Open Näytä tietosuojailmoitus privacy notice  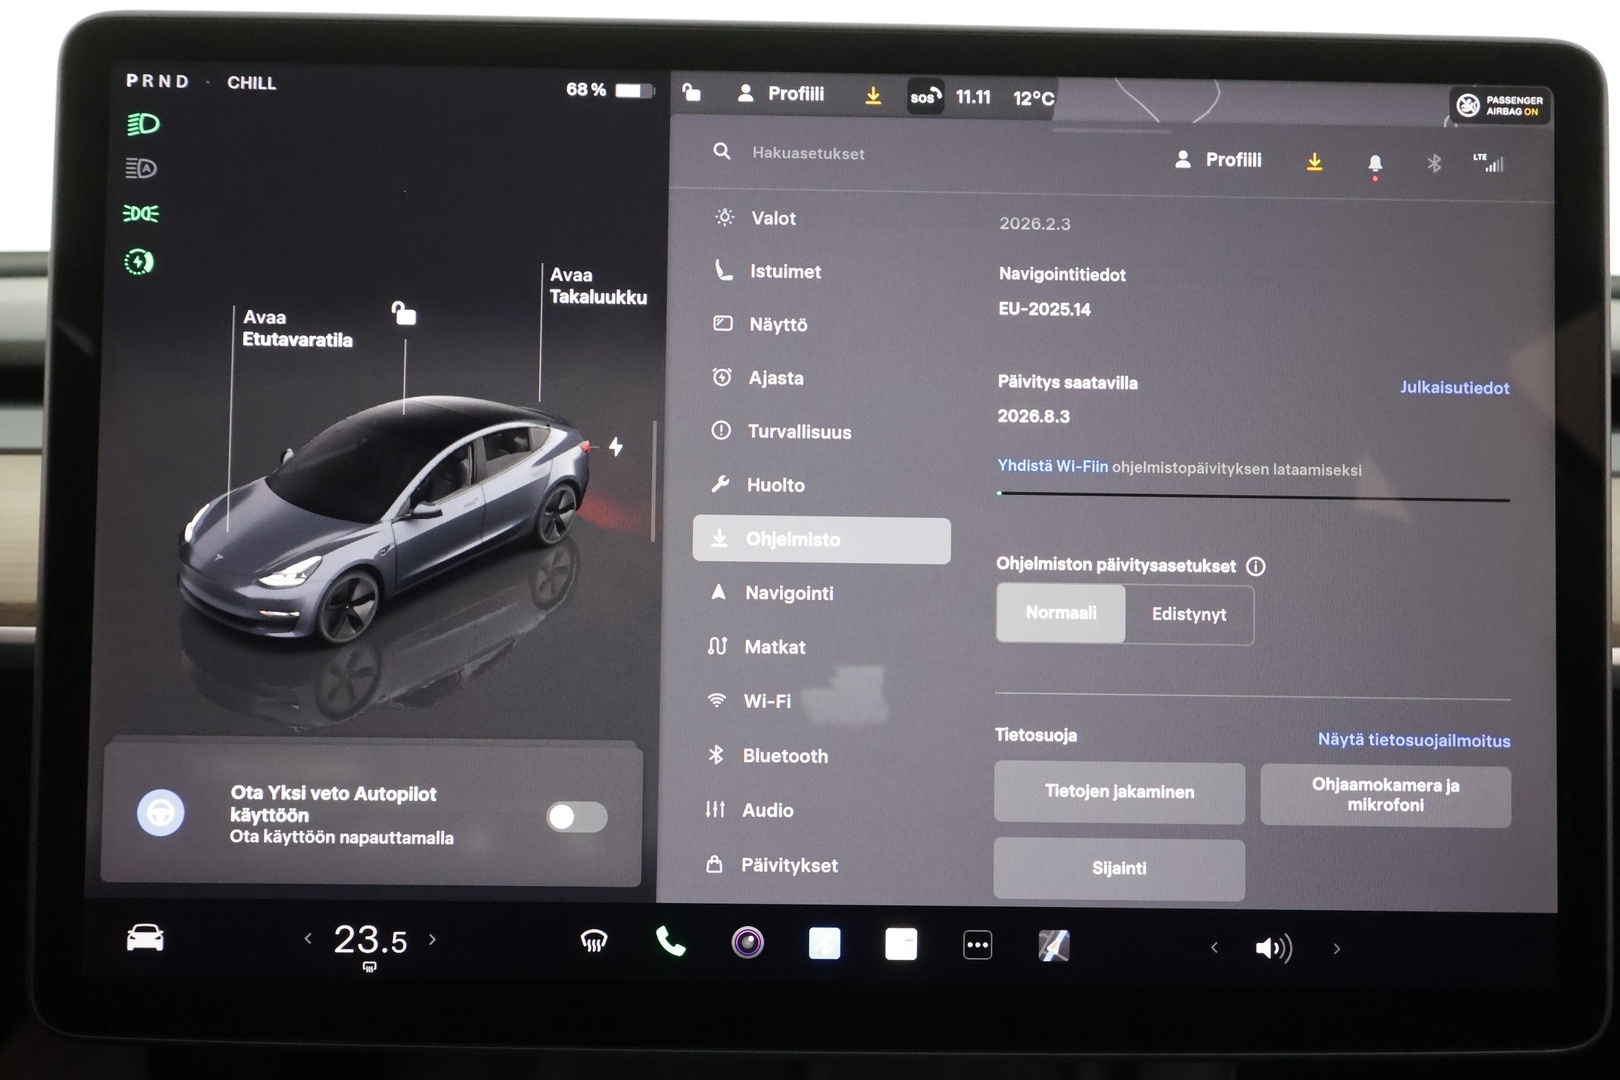[1413, 740]
